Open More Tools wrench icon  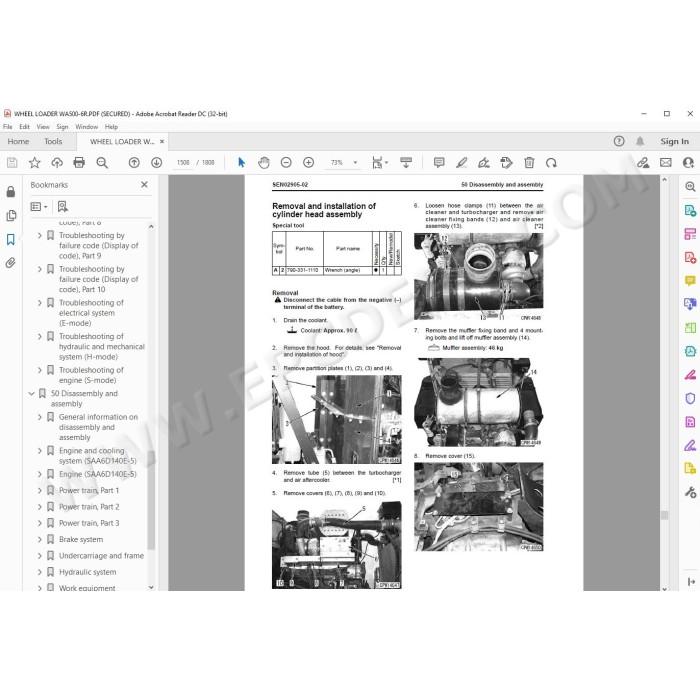click(x=690, y=492)
